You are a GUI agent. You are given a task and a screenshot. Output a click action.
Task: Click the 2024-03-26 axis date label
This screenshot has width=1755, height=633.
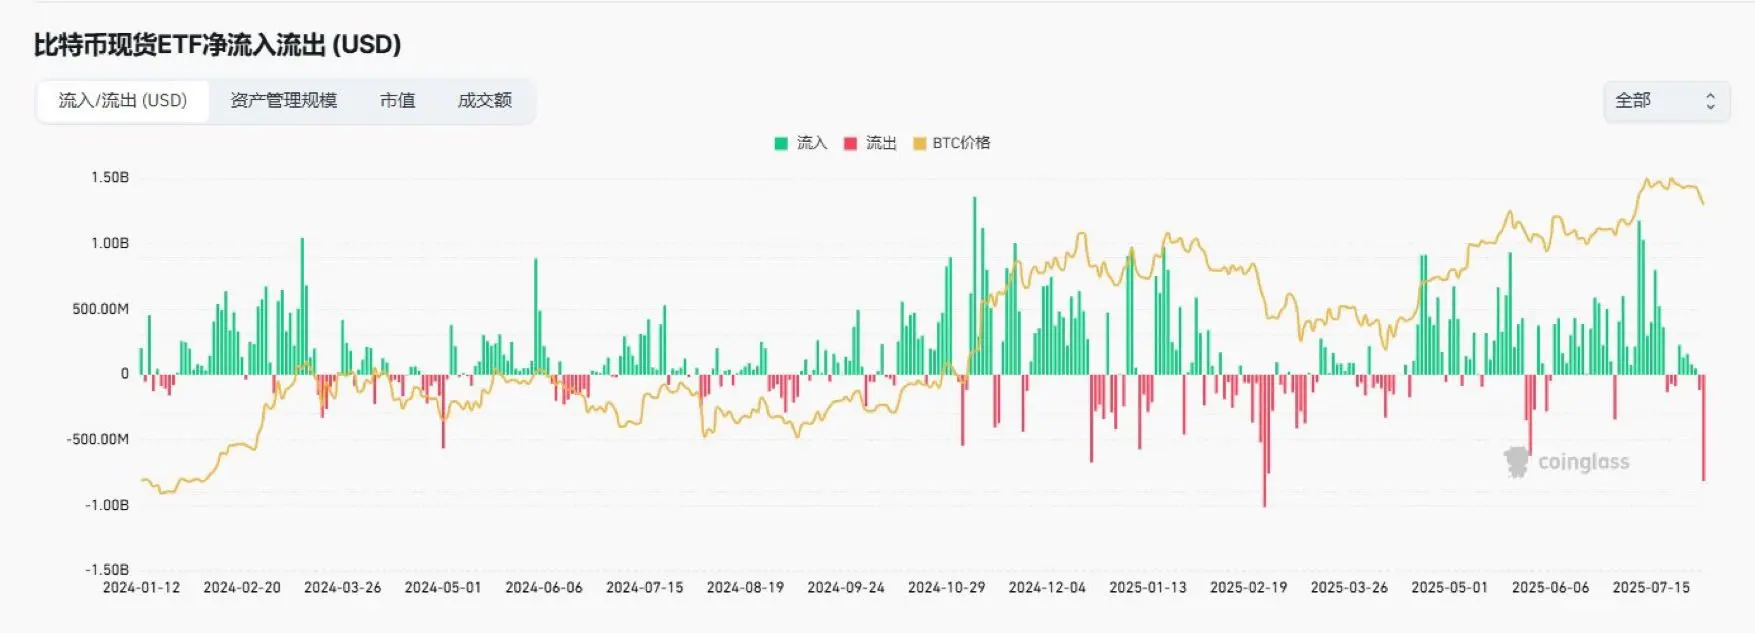tap(342, 588)
